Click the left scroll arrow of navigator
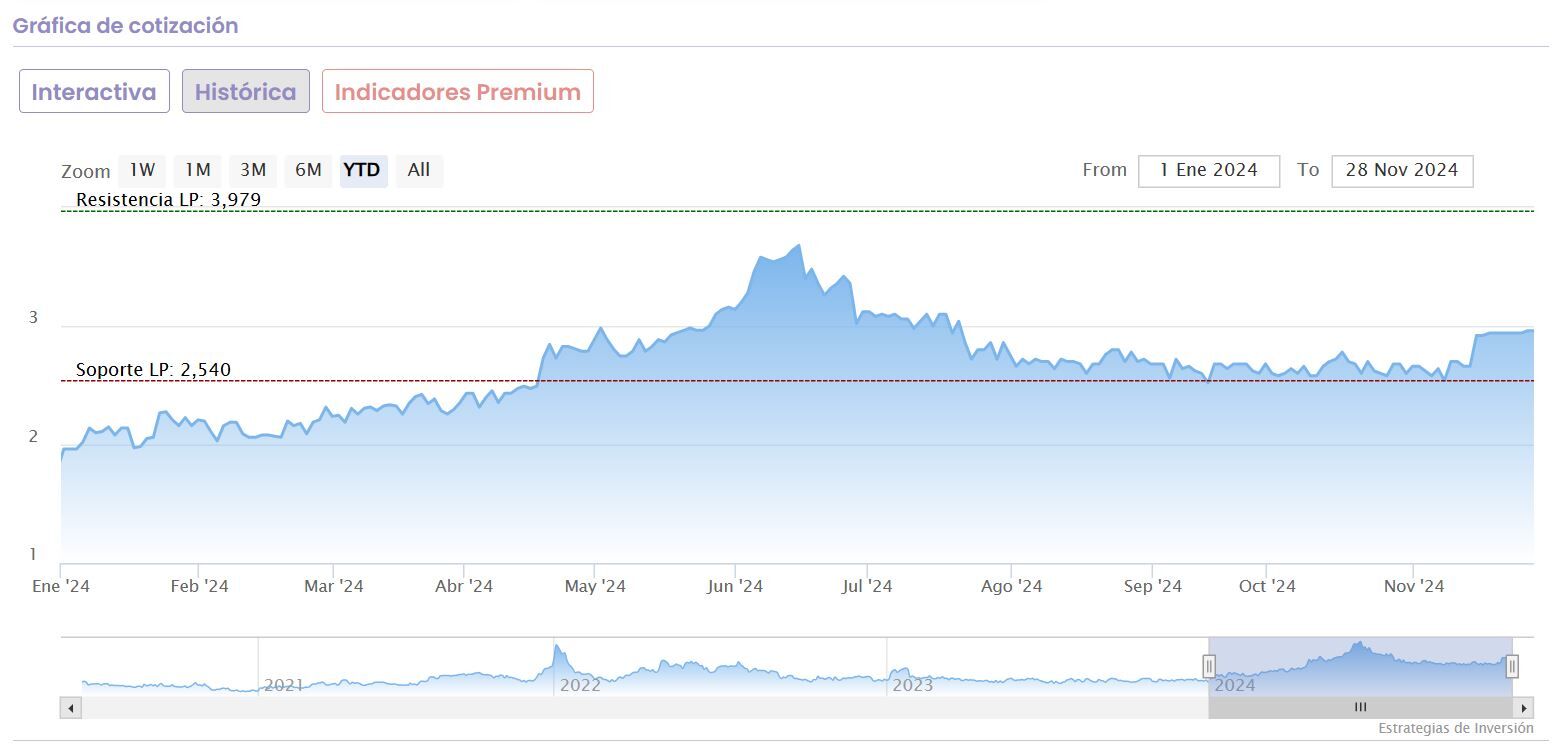This screenshot has height=749, width=1556. (x=71, y=708)
